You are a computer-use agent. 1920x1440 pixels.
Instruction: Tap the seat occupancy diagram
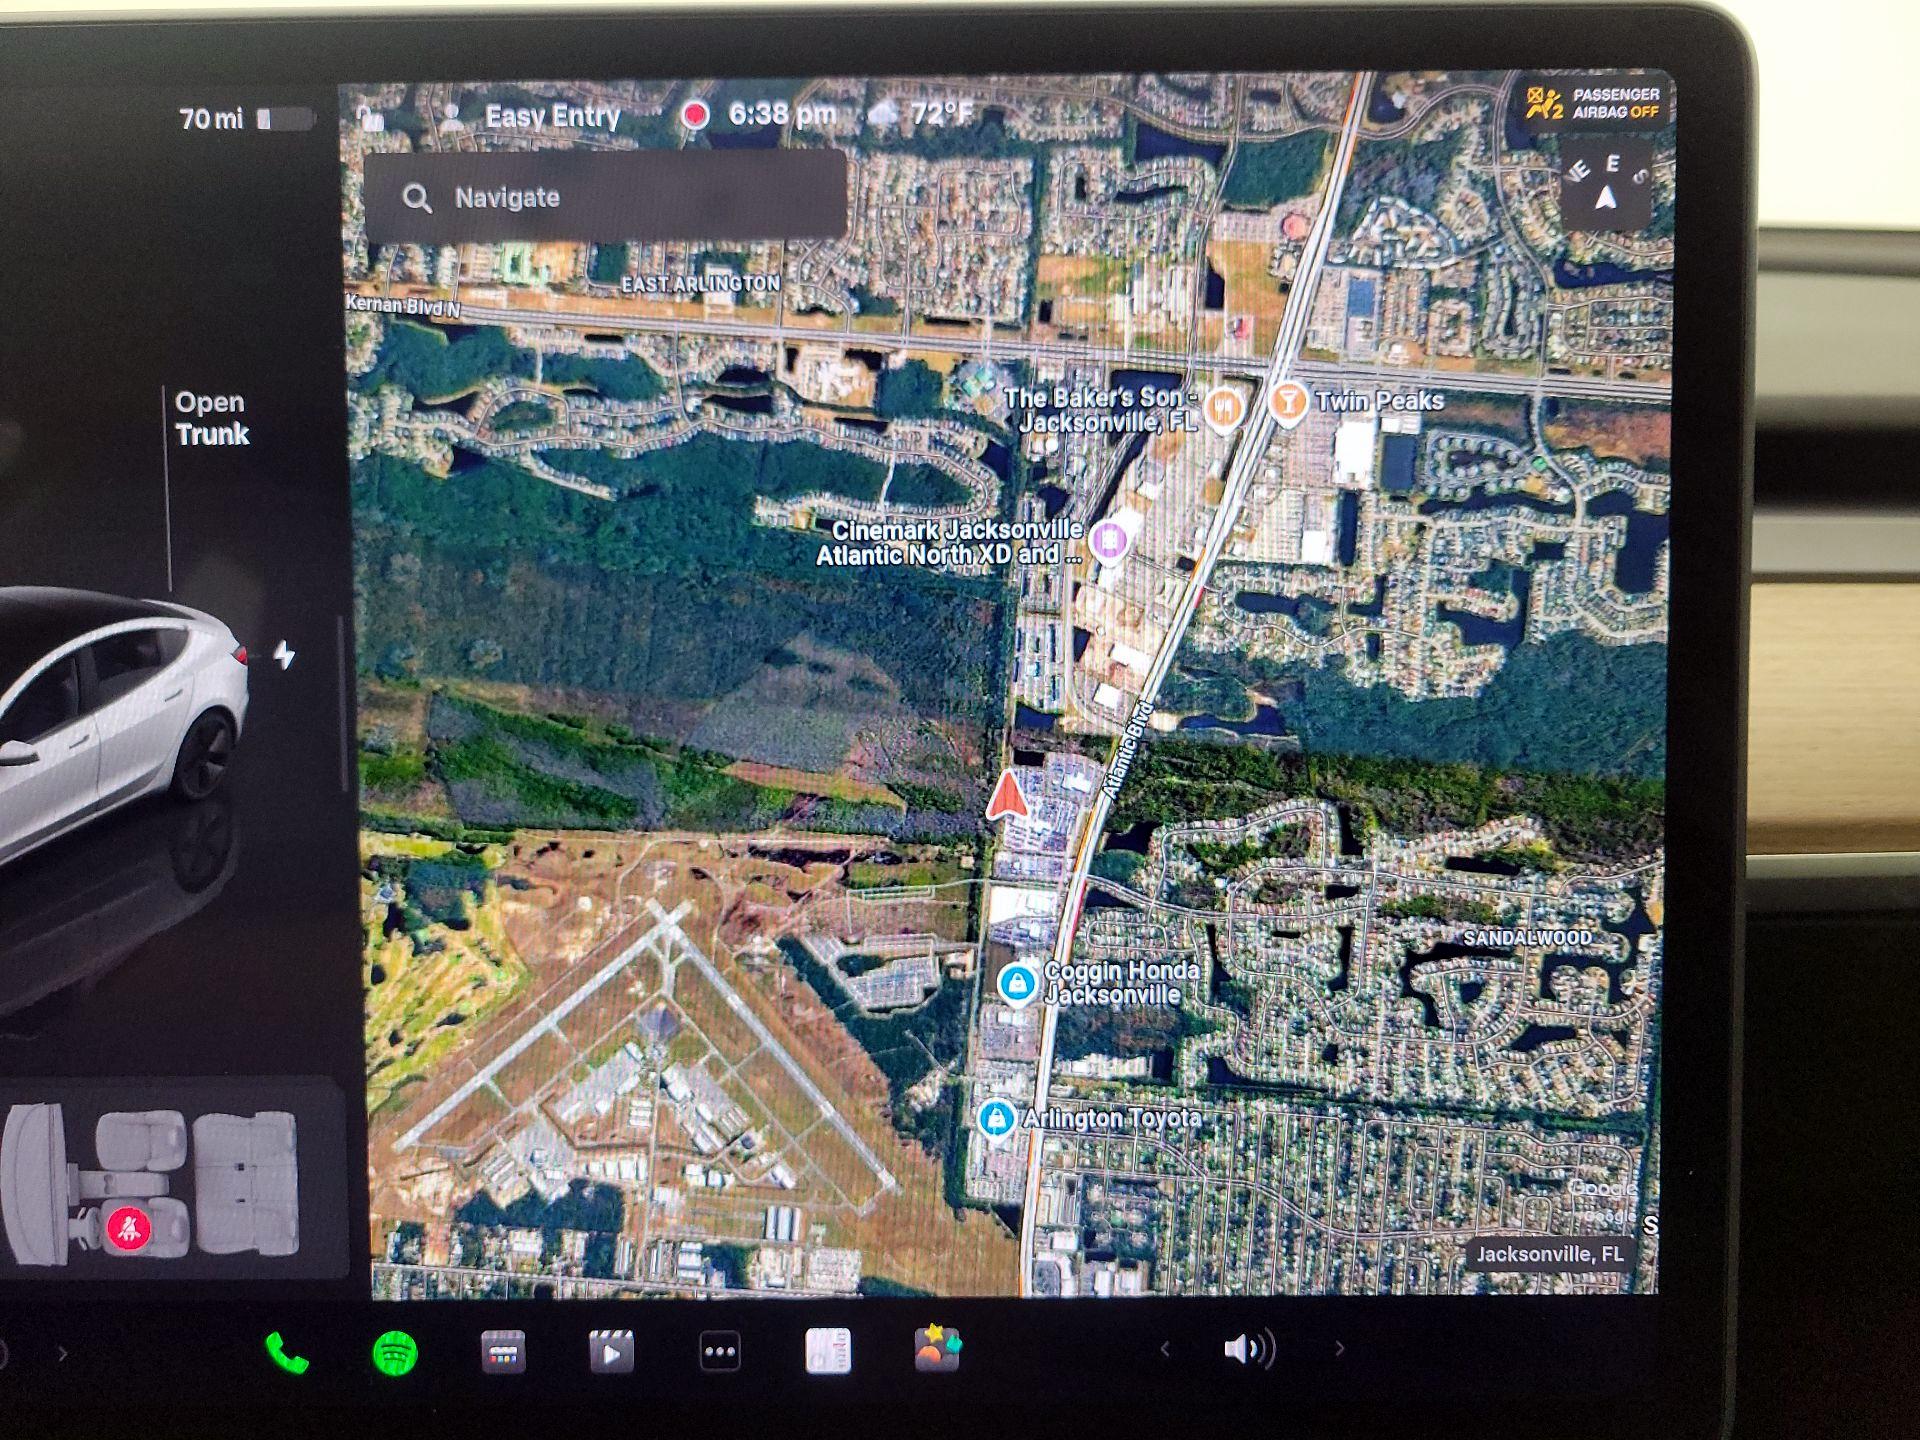150,1183
